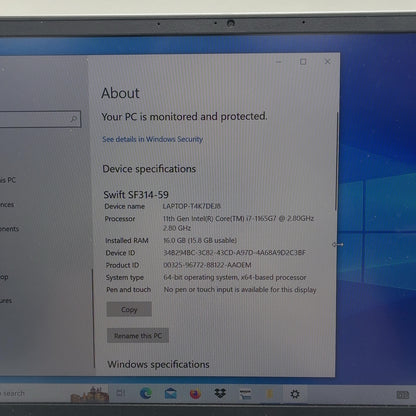
Task: Click the yellow taskbar icon next to Amazon
Action: [x=270, y=394]
